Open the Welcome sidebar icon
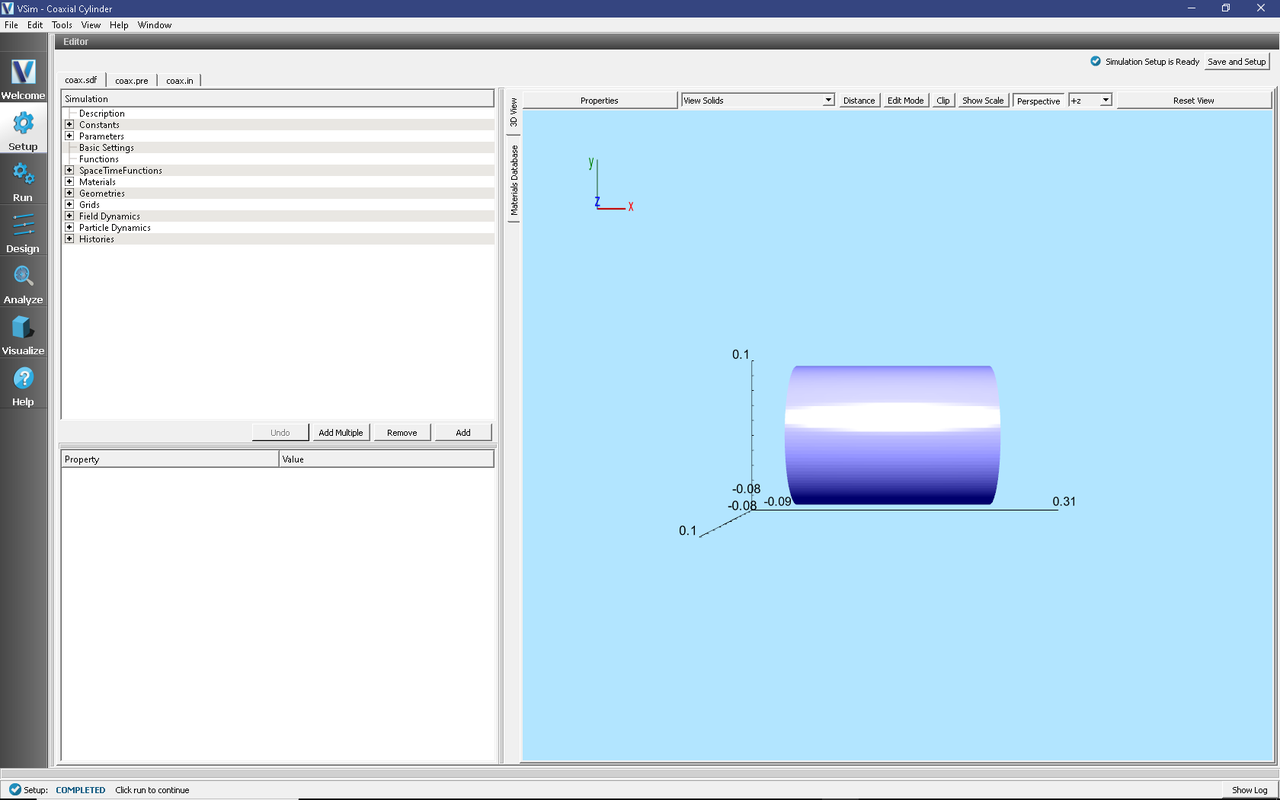This screenshot has width=1280, height=800. tap(23, 74)
